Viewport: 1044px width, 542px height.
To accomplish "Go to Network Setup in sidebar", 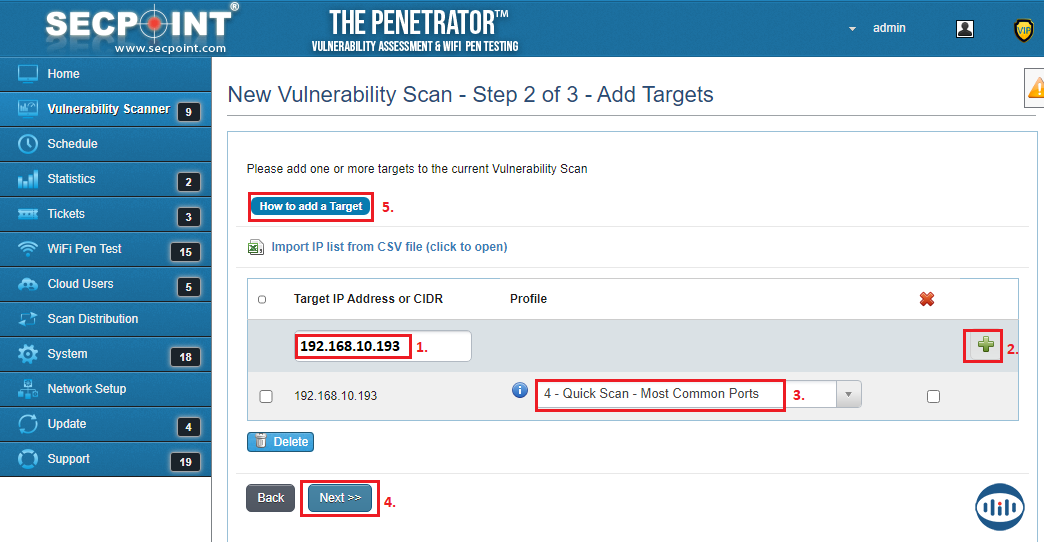I will tap(86, 389).
